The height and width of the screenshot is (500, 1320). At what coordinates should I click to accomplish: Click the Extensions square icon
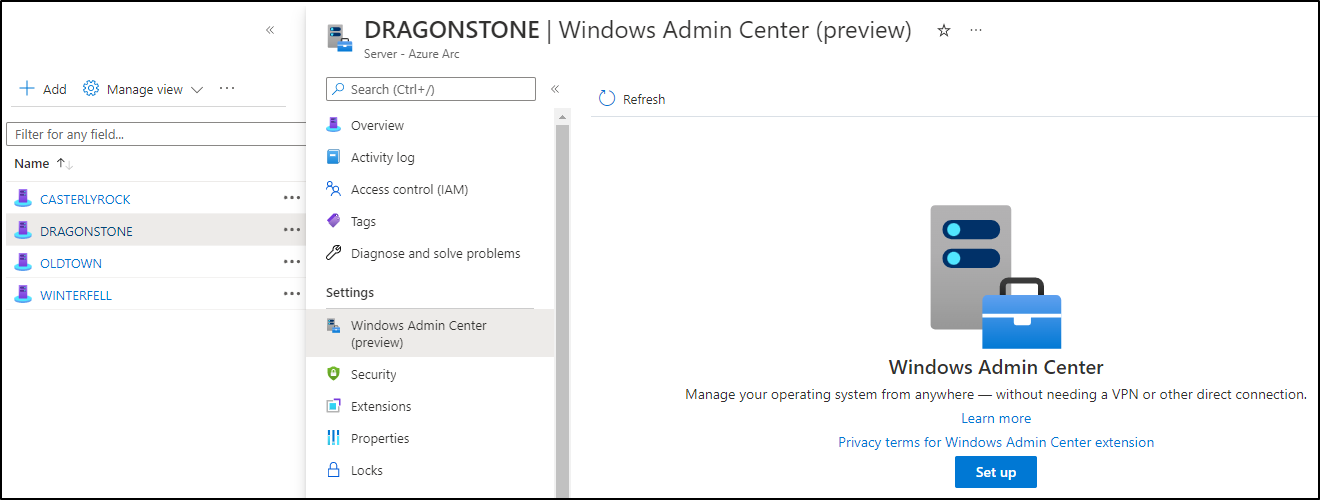tap(334, 406)
